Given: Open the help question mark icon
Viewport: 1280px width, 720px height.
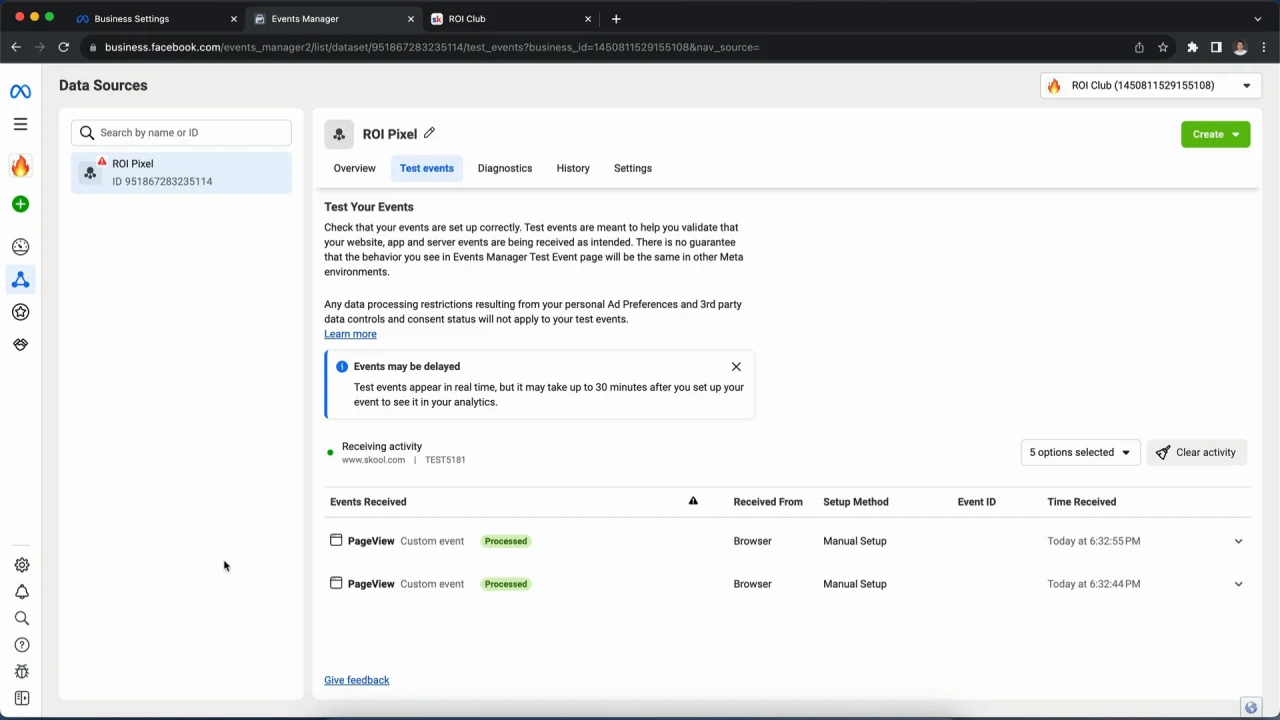Looking at the screenshot, I should [22, 645].
